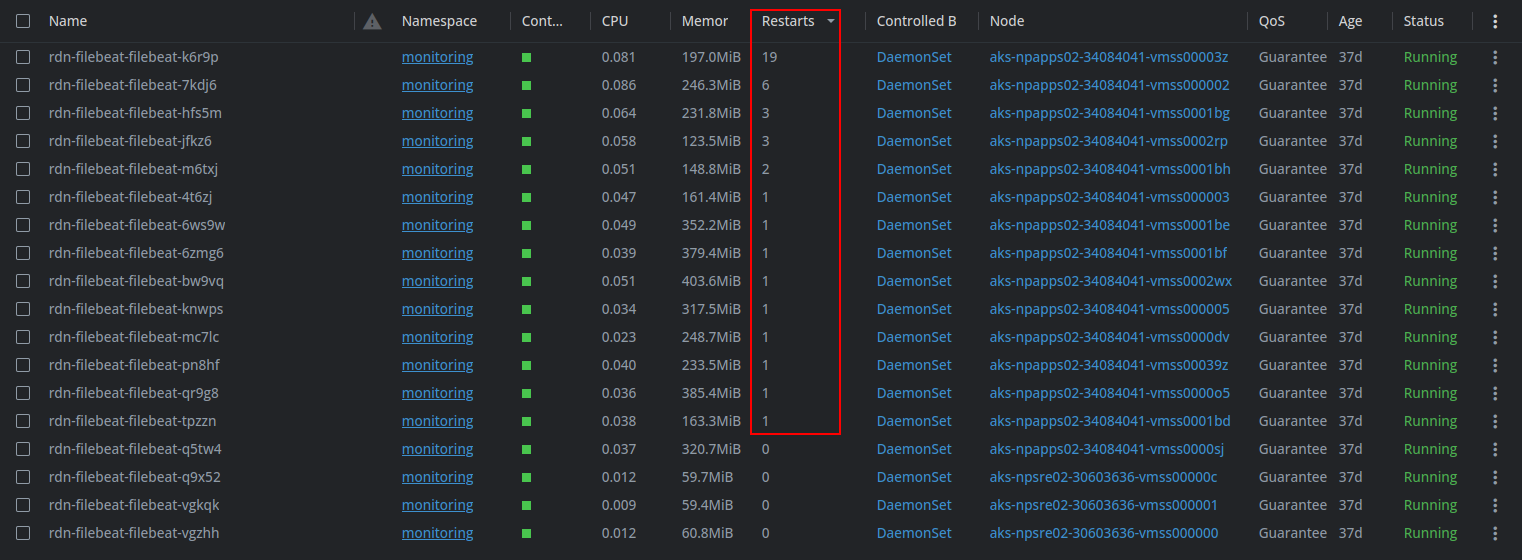Check the box for rdn-filebeat-filebeat-k6r9p
This screenshot has width=1522, height=560.
pyautogui.click(x=23, y=57)
